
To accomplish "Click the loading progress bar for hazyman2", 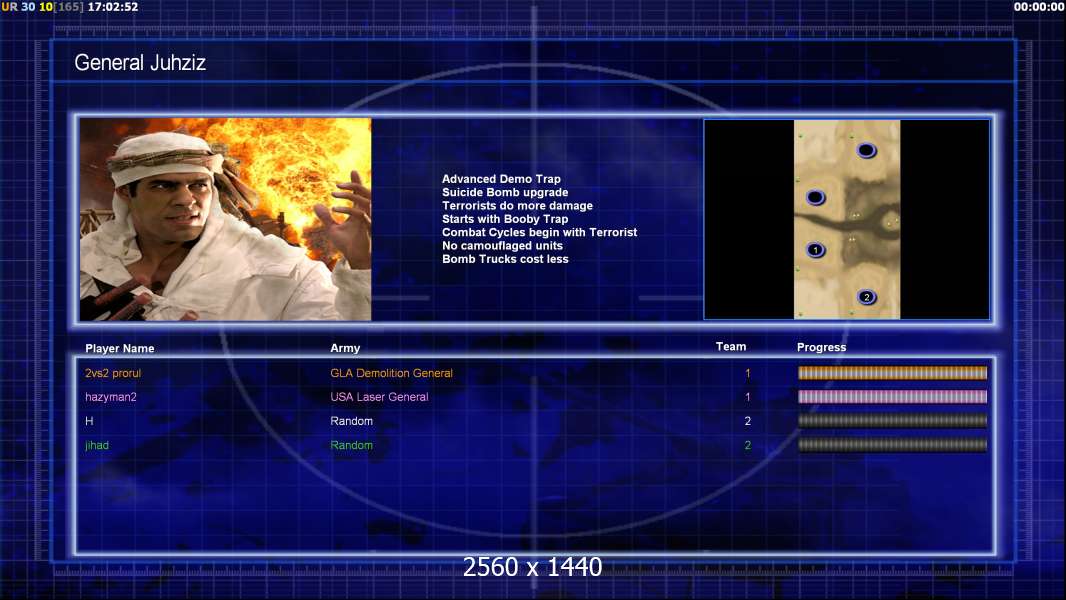I will [892, 397].
